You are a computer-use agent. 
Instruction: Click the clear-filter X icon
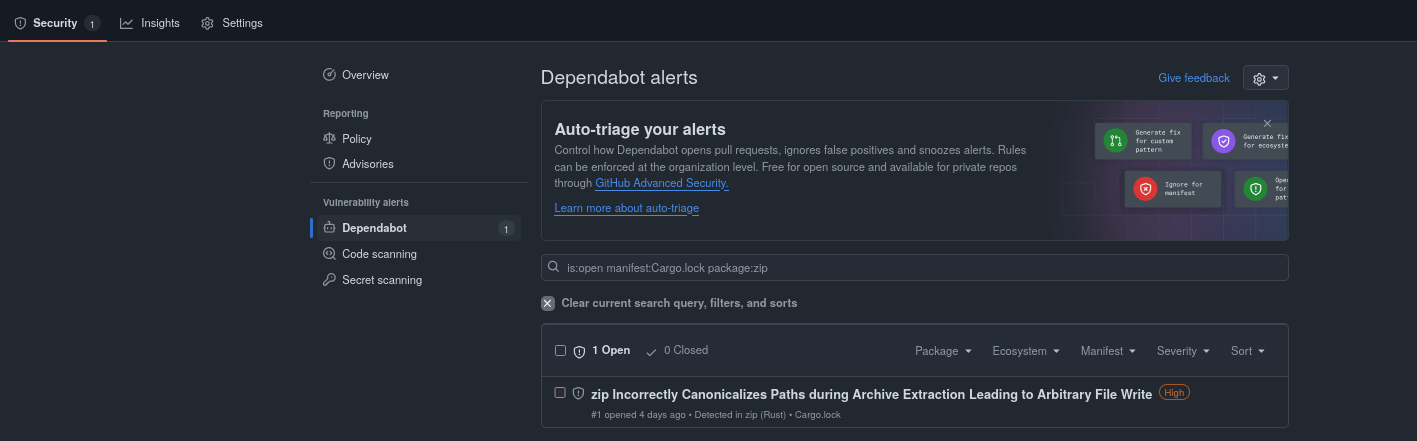548,303
